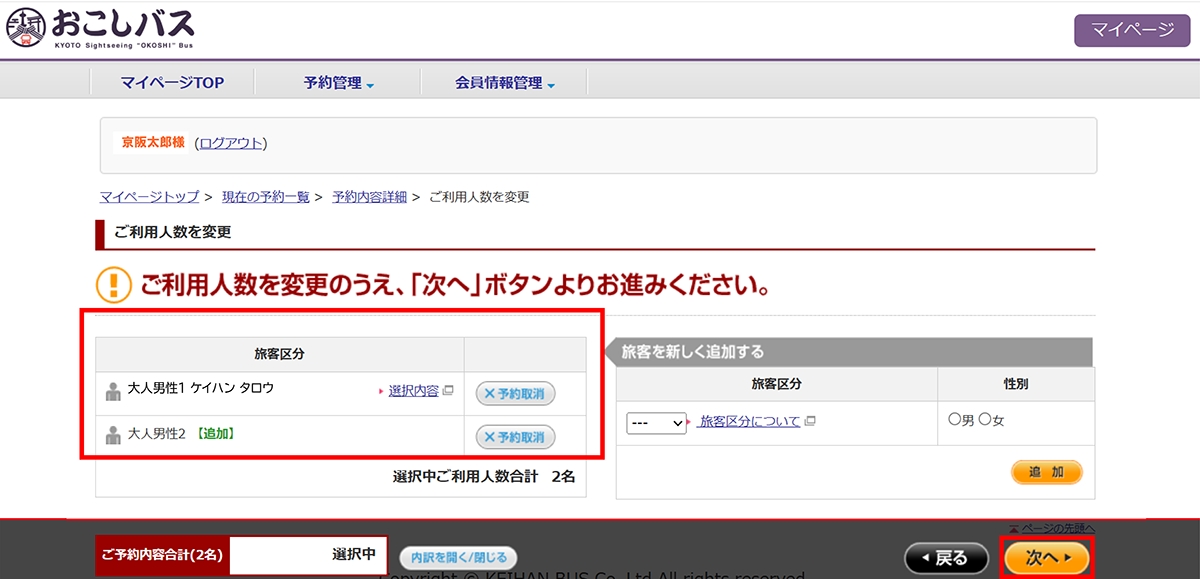Click external window icon after 選択内容
1200x579 pixels.
tap(448, 391)
